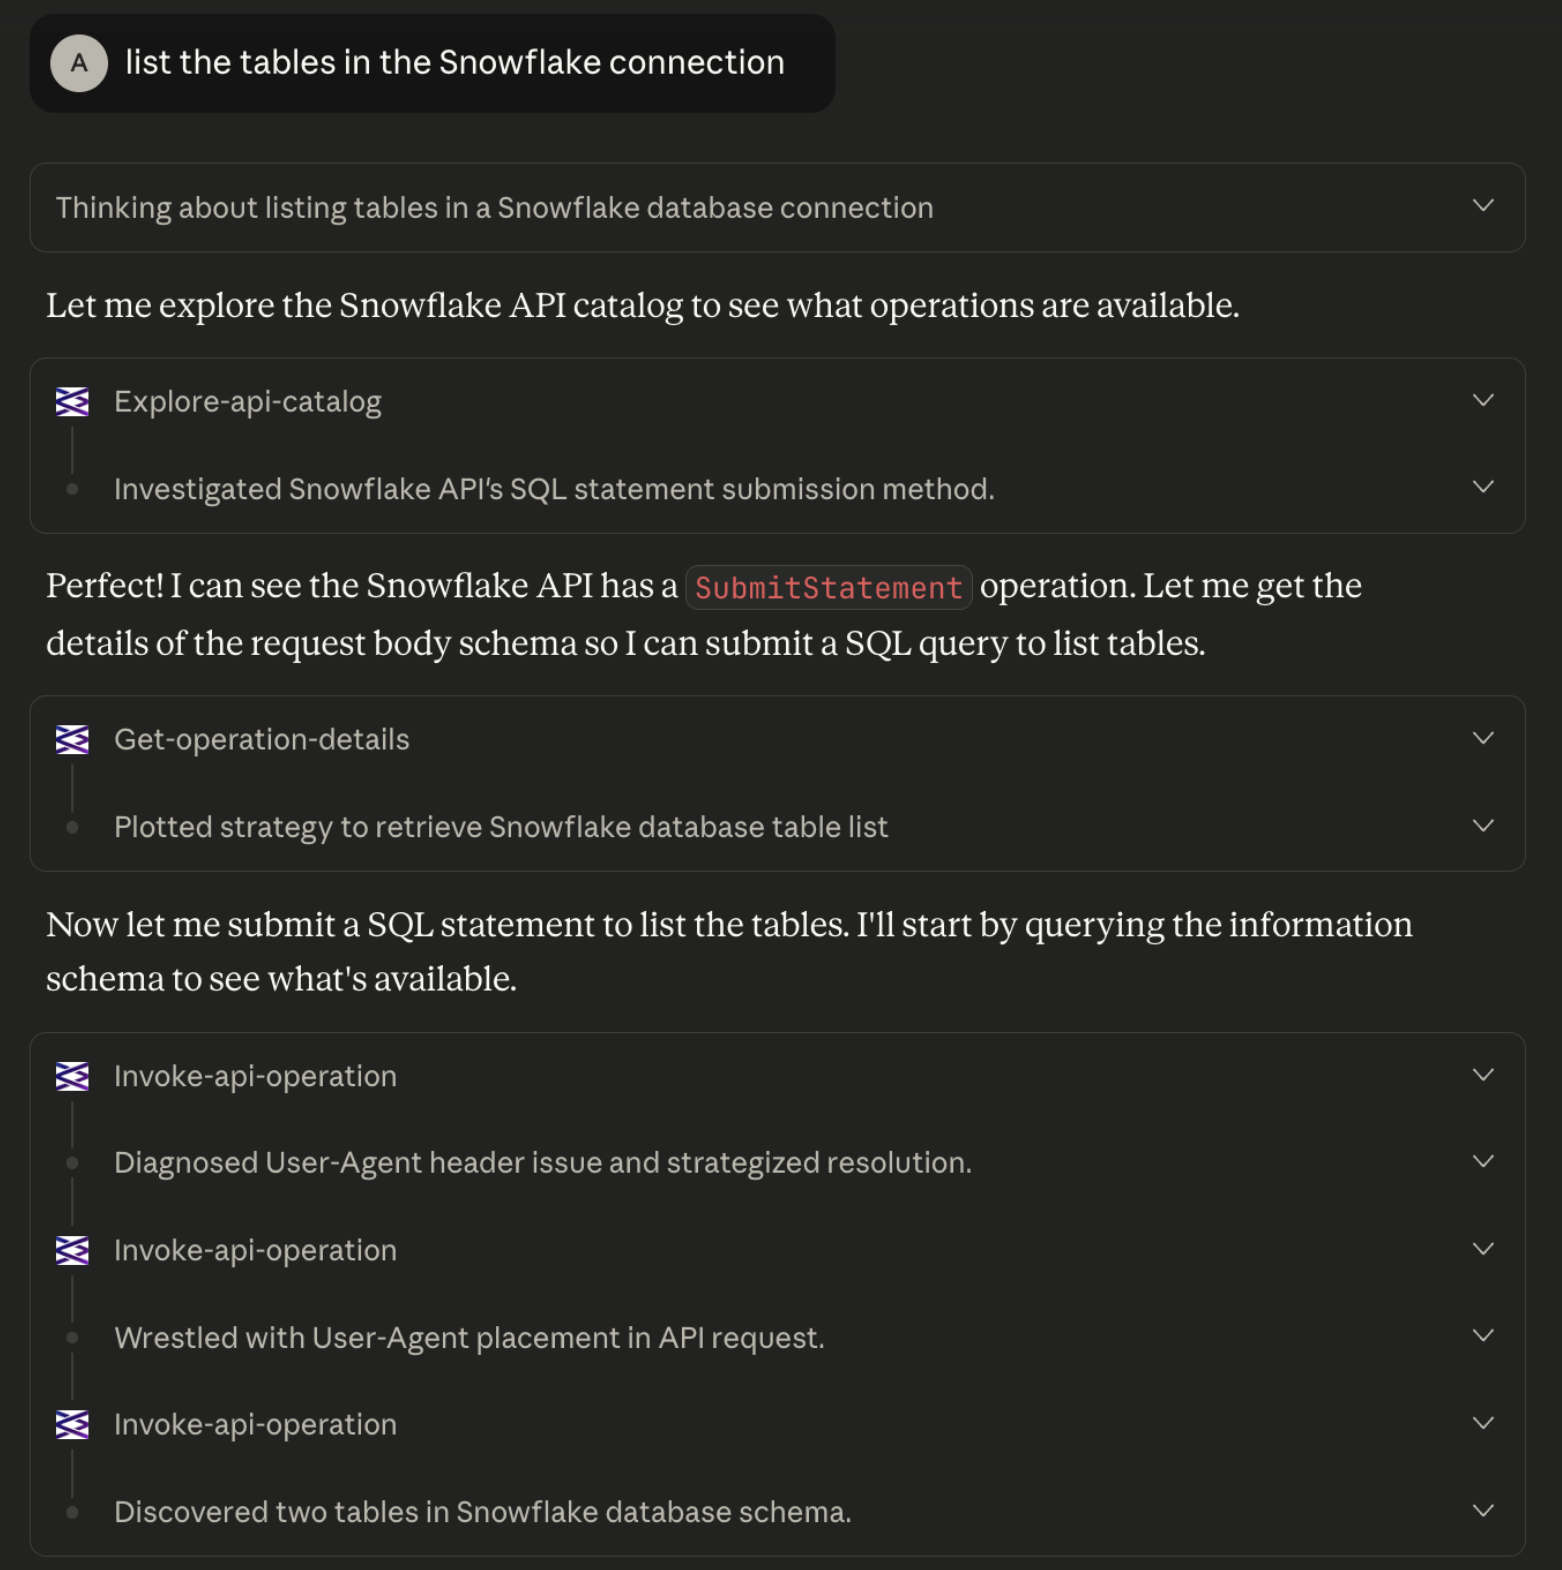Open the Discovered two tables summary text

[x=482, y=1512]
